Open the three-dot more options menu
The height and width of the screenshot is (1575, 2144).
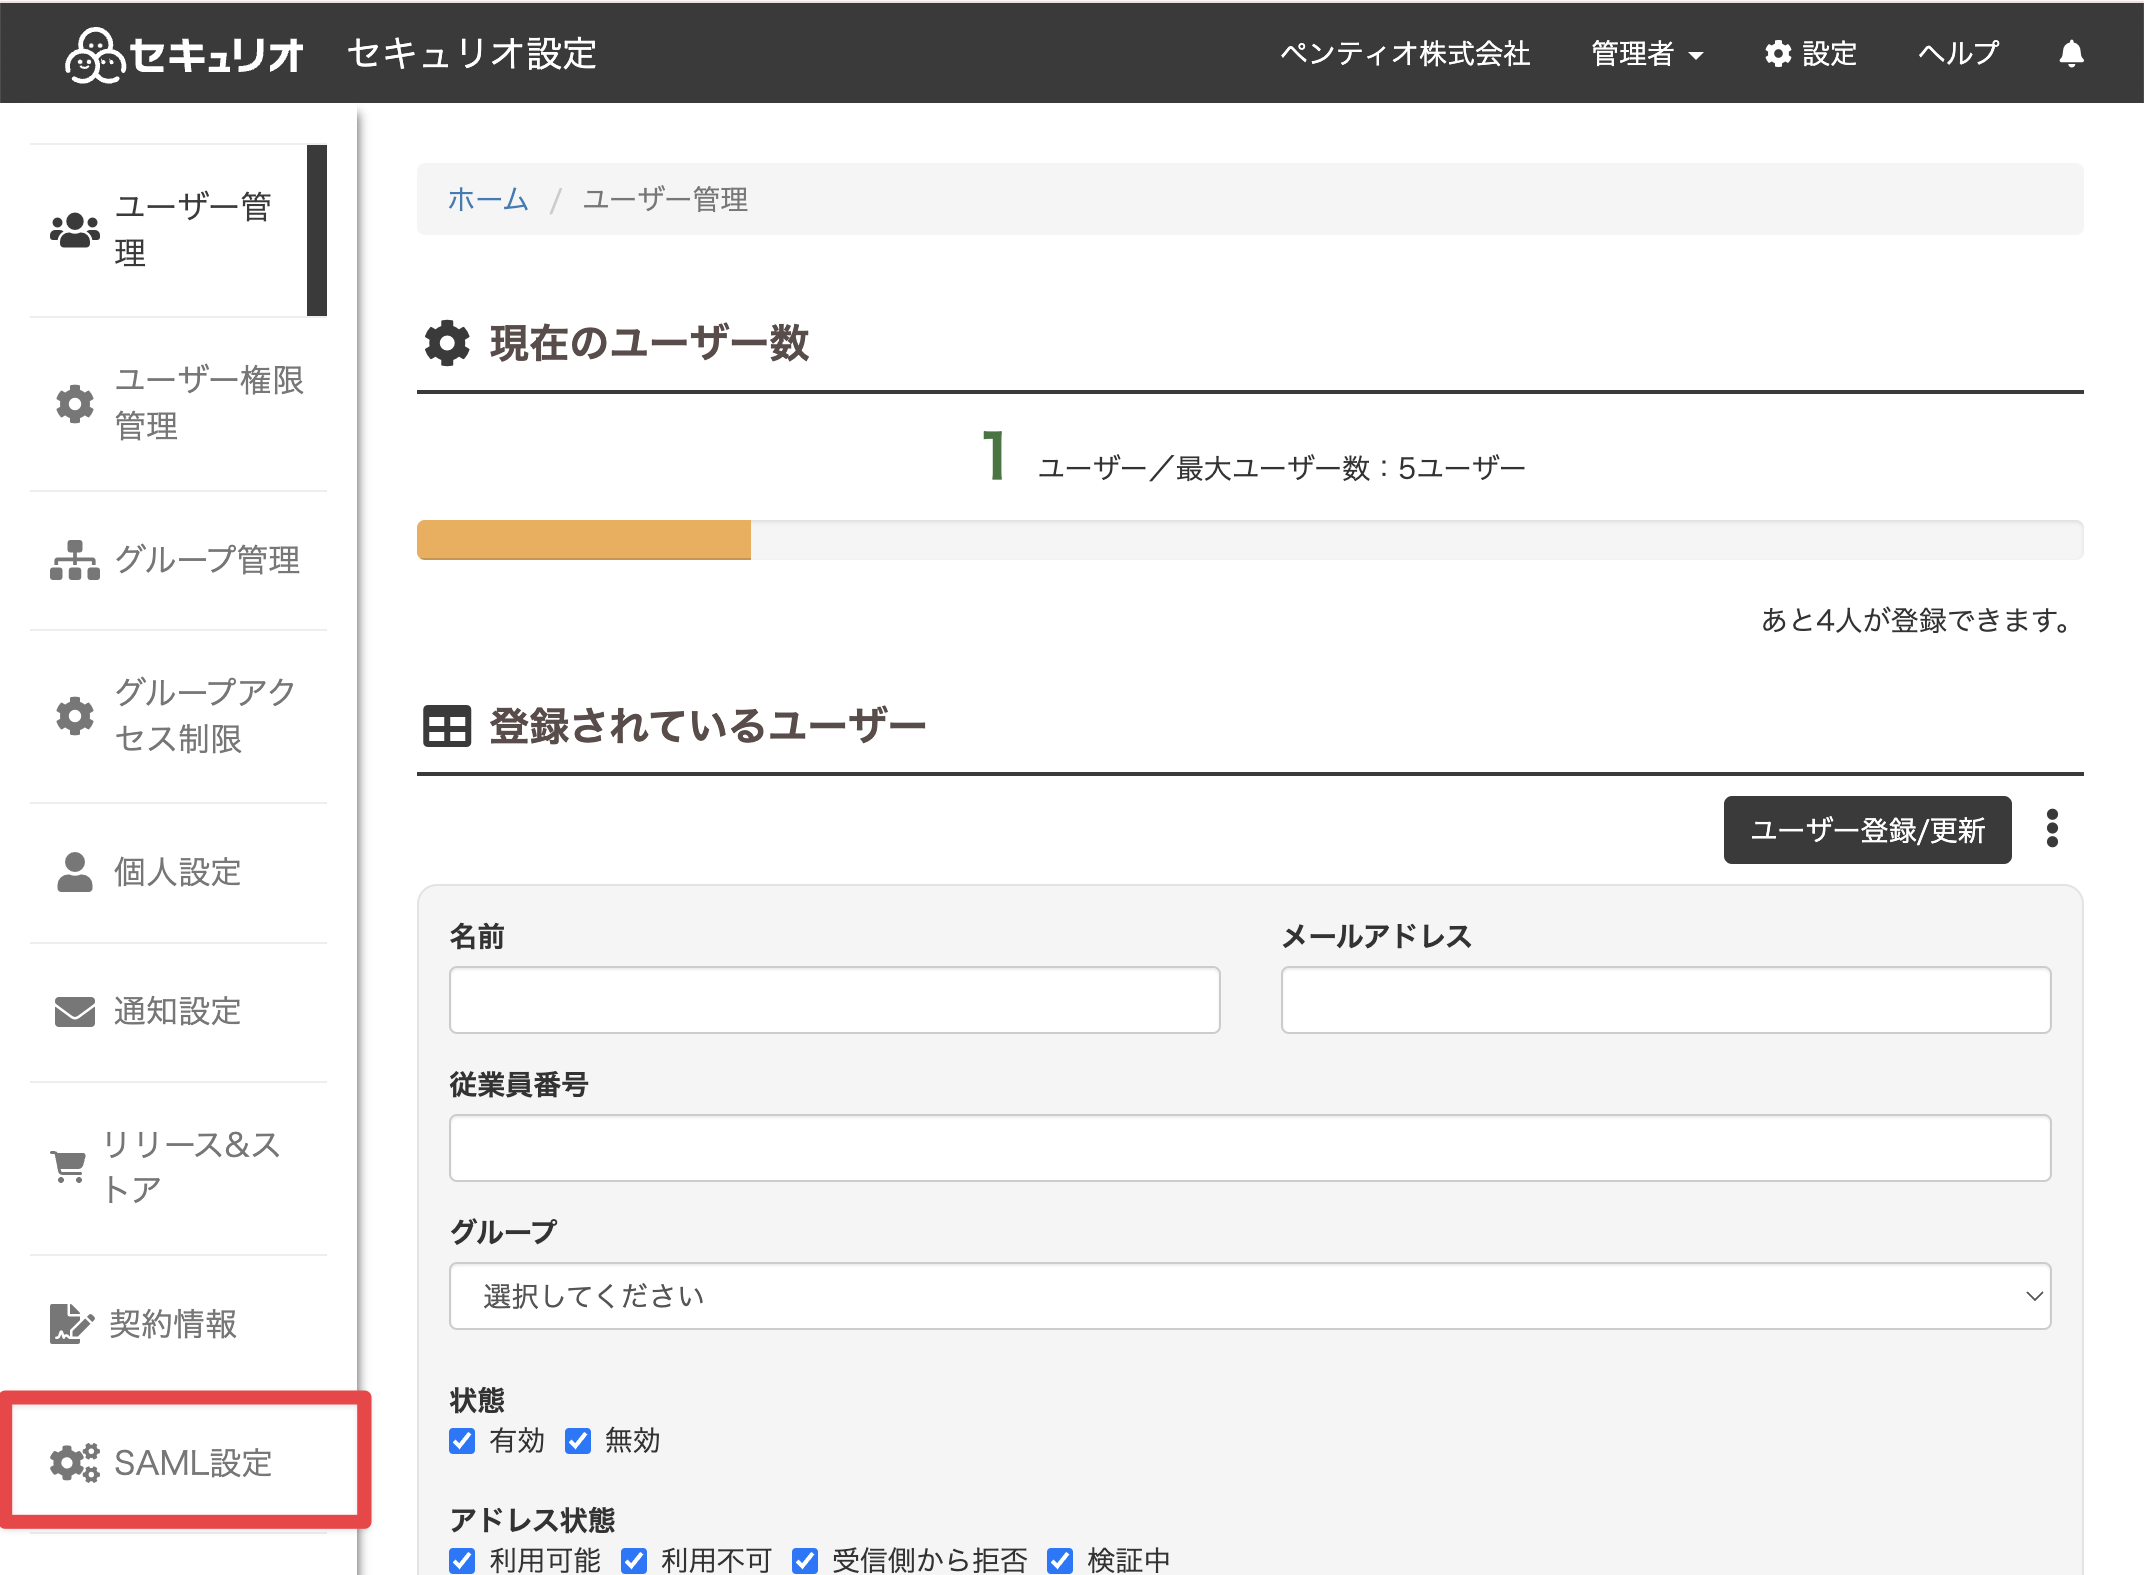tap(2052, 829)
